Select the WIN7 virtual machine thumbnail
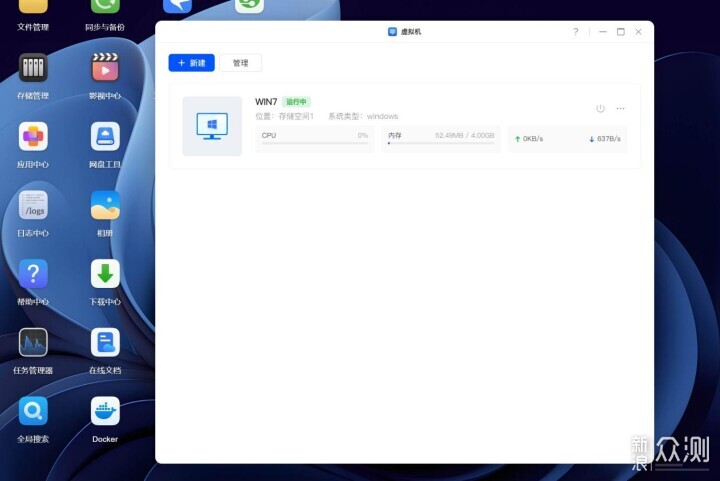Screen dimensions: 720x481 click(x=212, y=126)
